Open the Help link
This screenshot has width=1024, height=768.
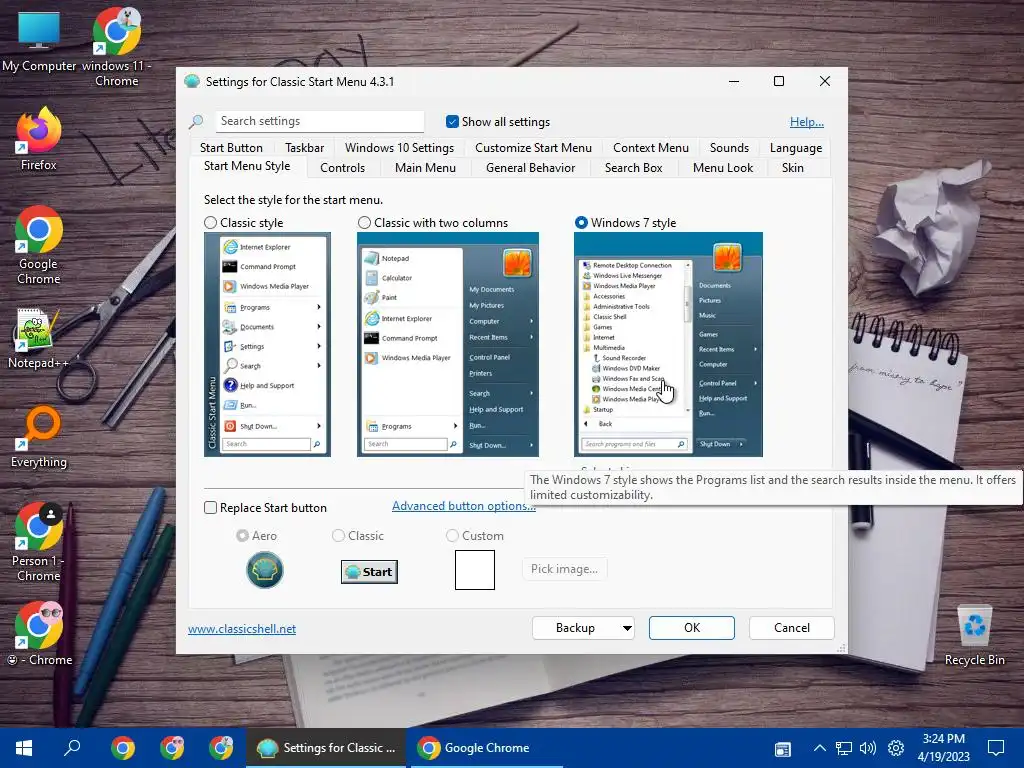point(807,122)
